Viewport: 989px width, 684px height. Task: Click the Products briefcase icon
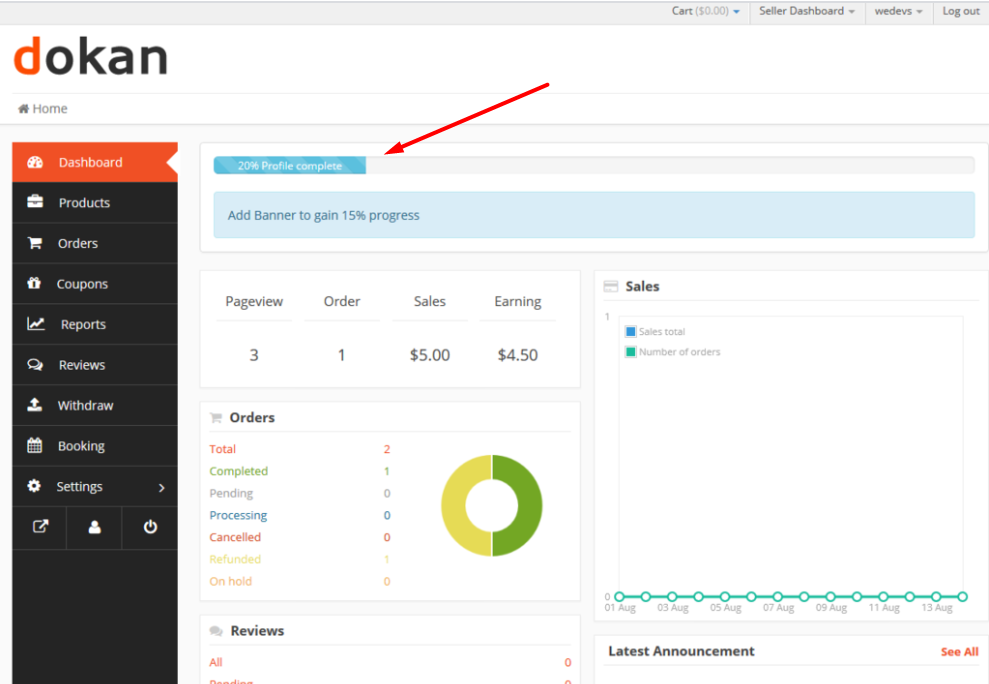(x=35, y=202)
